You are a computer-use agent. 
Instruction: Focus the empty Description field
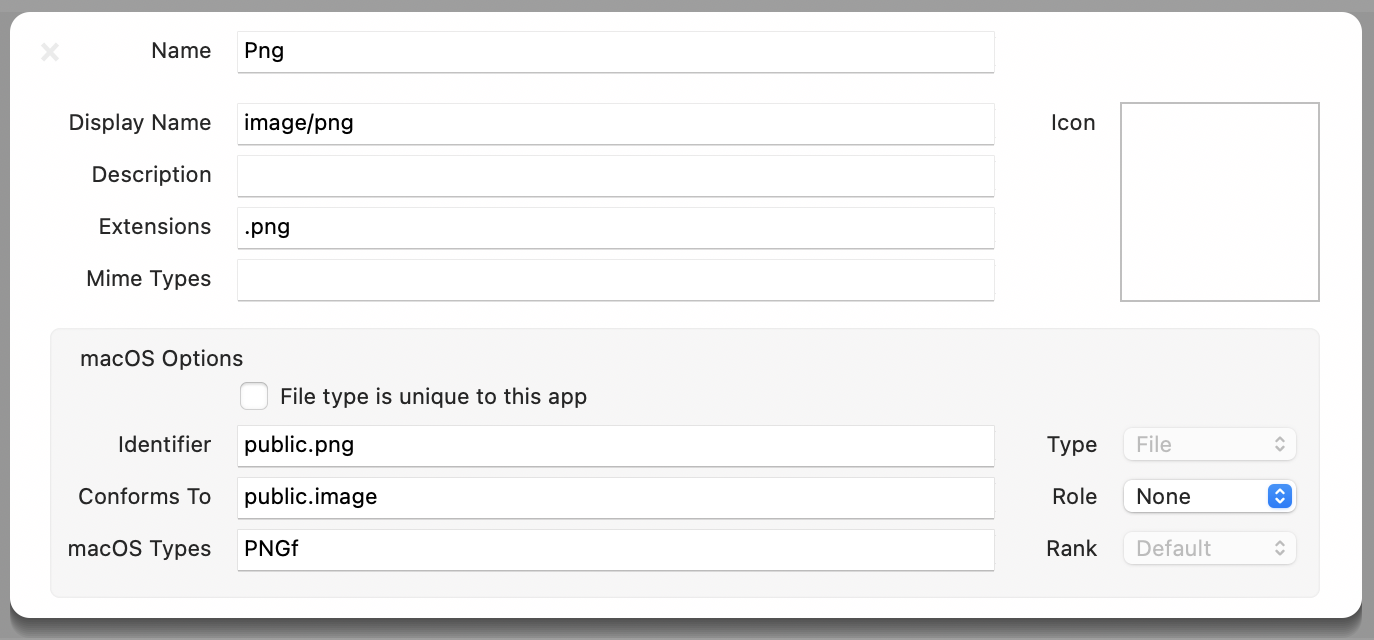click(615, 175)
